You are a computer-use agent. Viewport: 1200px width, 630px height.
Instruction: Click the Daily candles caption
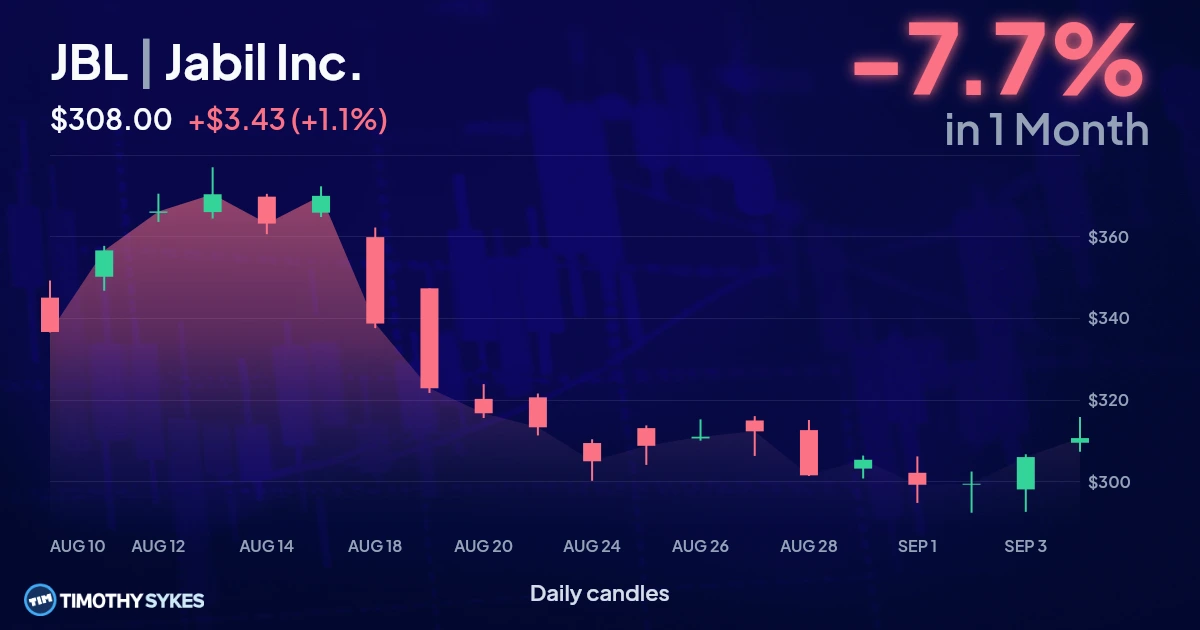click(x=599, y=593)
